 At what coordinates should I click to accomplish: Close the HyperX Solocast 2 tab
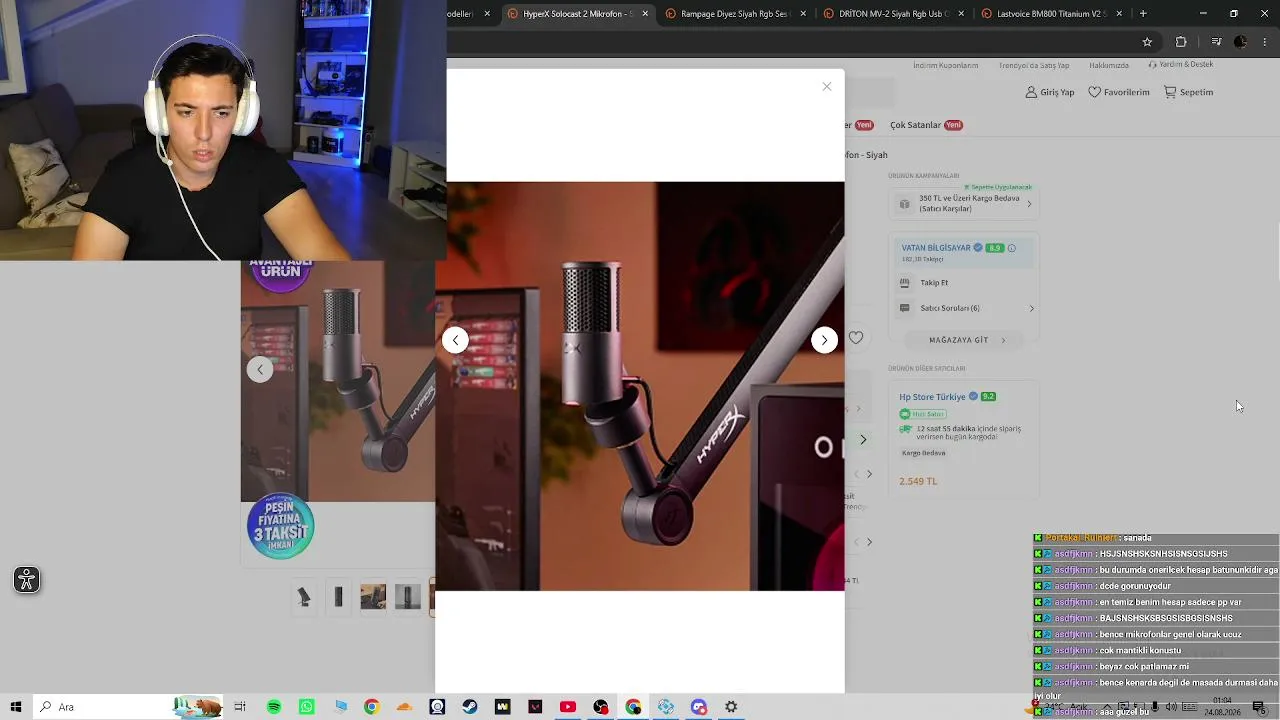coord(645,14)
